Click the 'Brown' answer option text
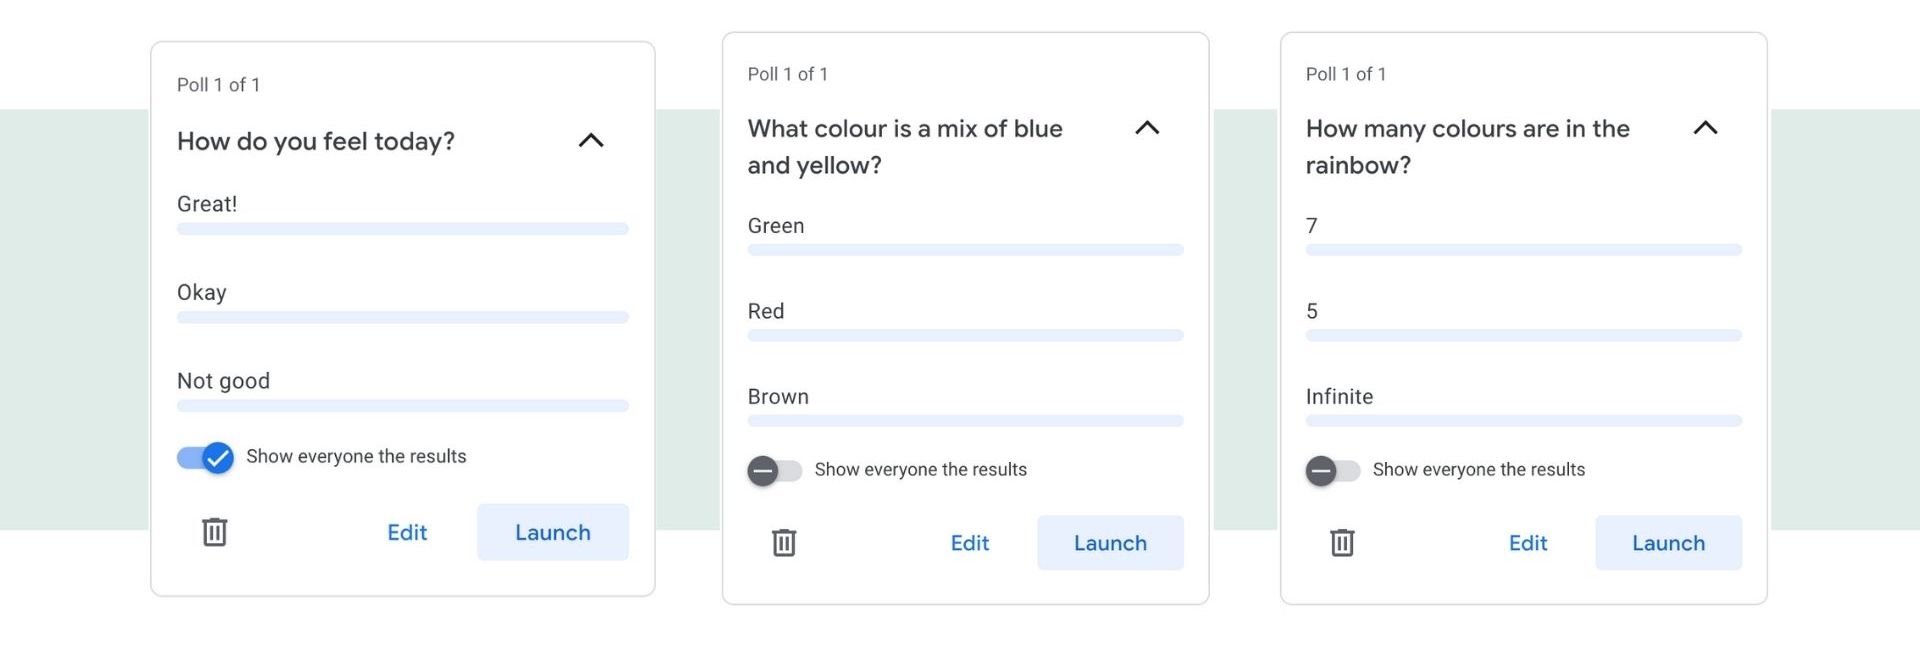The image size is (1920, 646). pos(778,397)
